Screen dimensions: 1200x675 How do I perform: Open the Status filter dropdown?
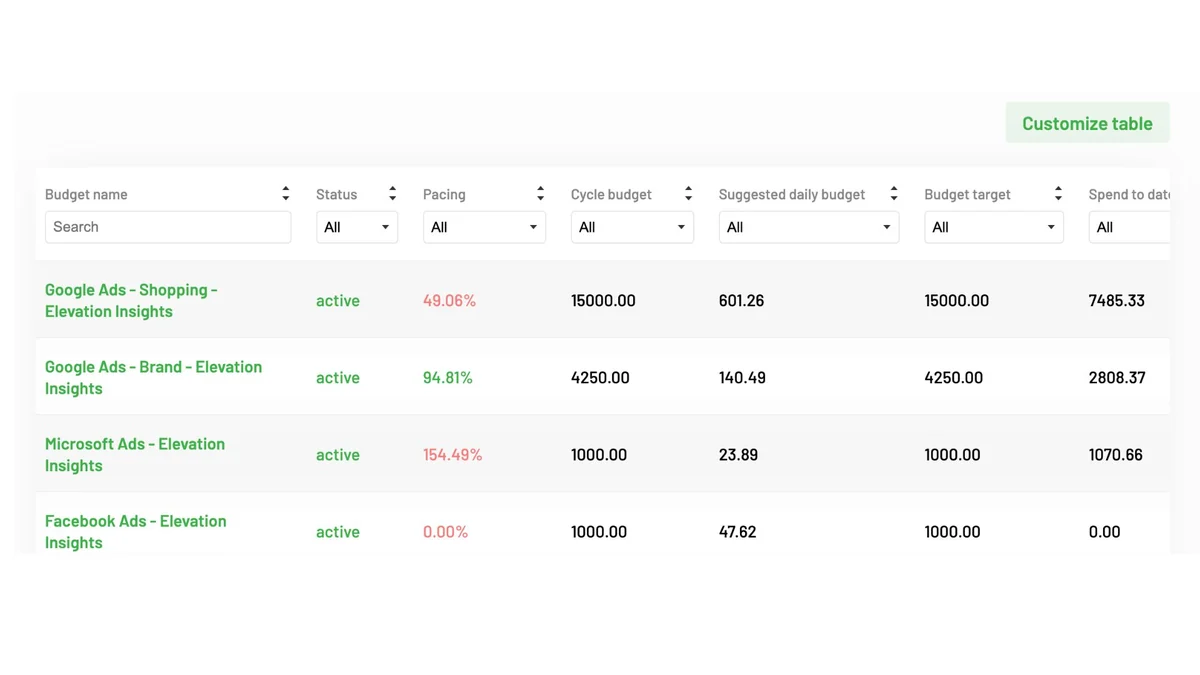pyautogui.click(x=357, y=227)
